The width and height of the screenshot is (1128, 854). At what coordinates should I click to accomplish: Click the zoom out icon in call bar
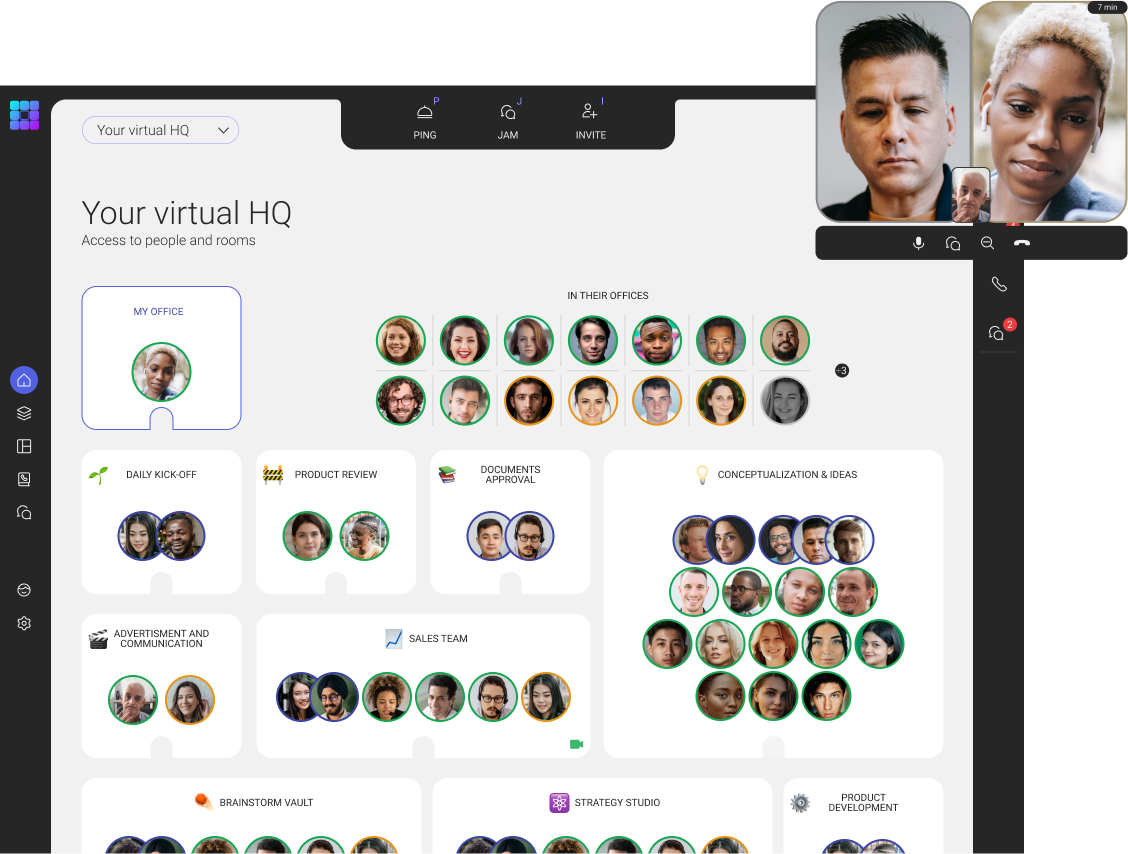(987, 243)
